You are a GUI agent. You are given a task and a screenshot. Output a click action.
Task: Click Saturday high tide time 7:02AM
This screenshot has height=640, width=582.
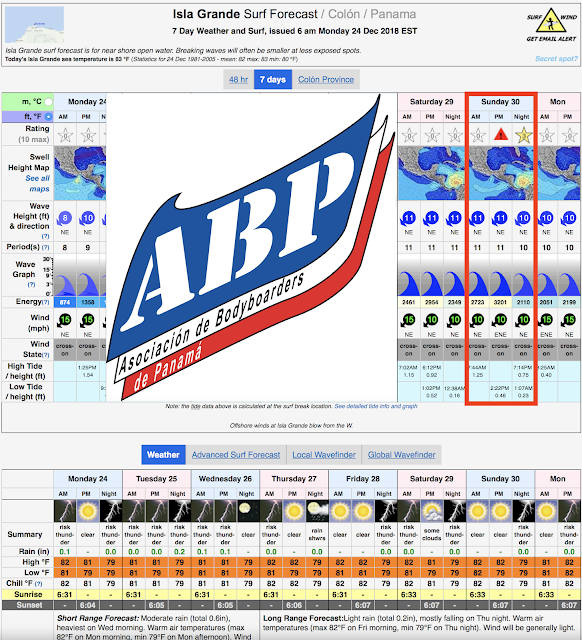(x=409, y=367)
